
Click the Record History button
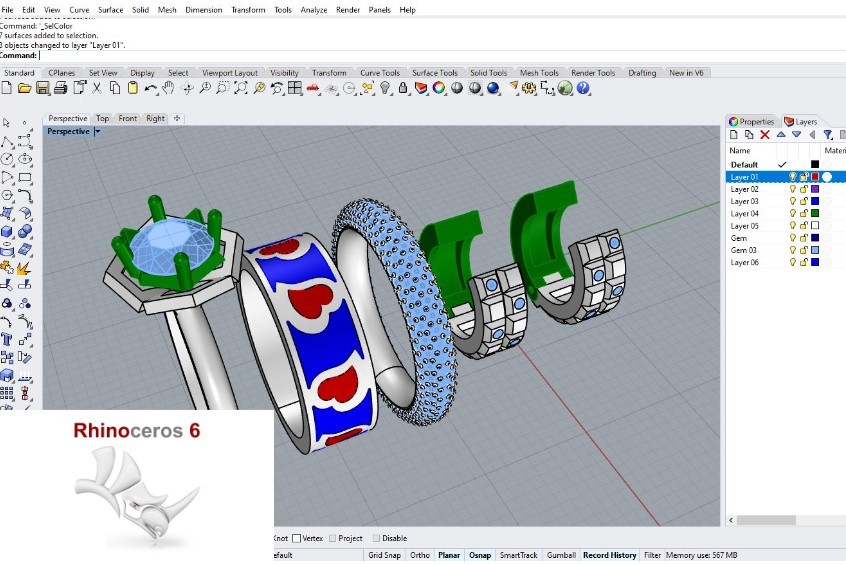[609, 555]
